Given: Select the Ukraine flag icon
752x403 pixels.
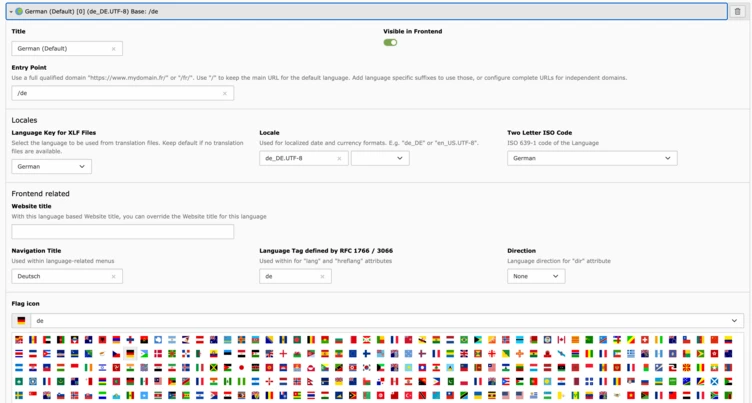Looking at the screenshot, I should pyautogui.click(x=478, y=395).
